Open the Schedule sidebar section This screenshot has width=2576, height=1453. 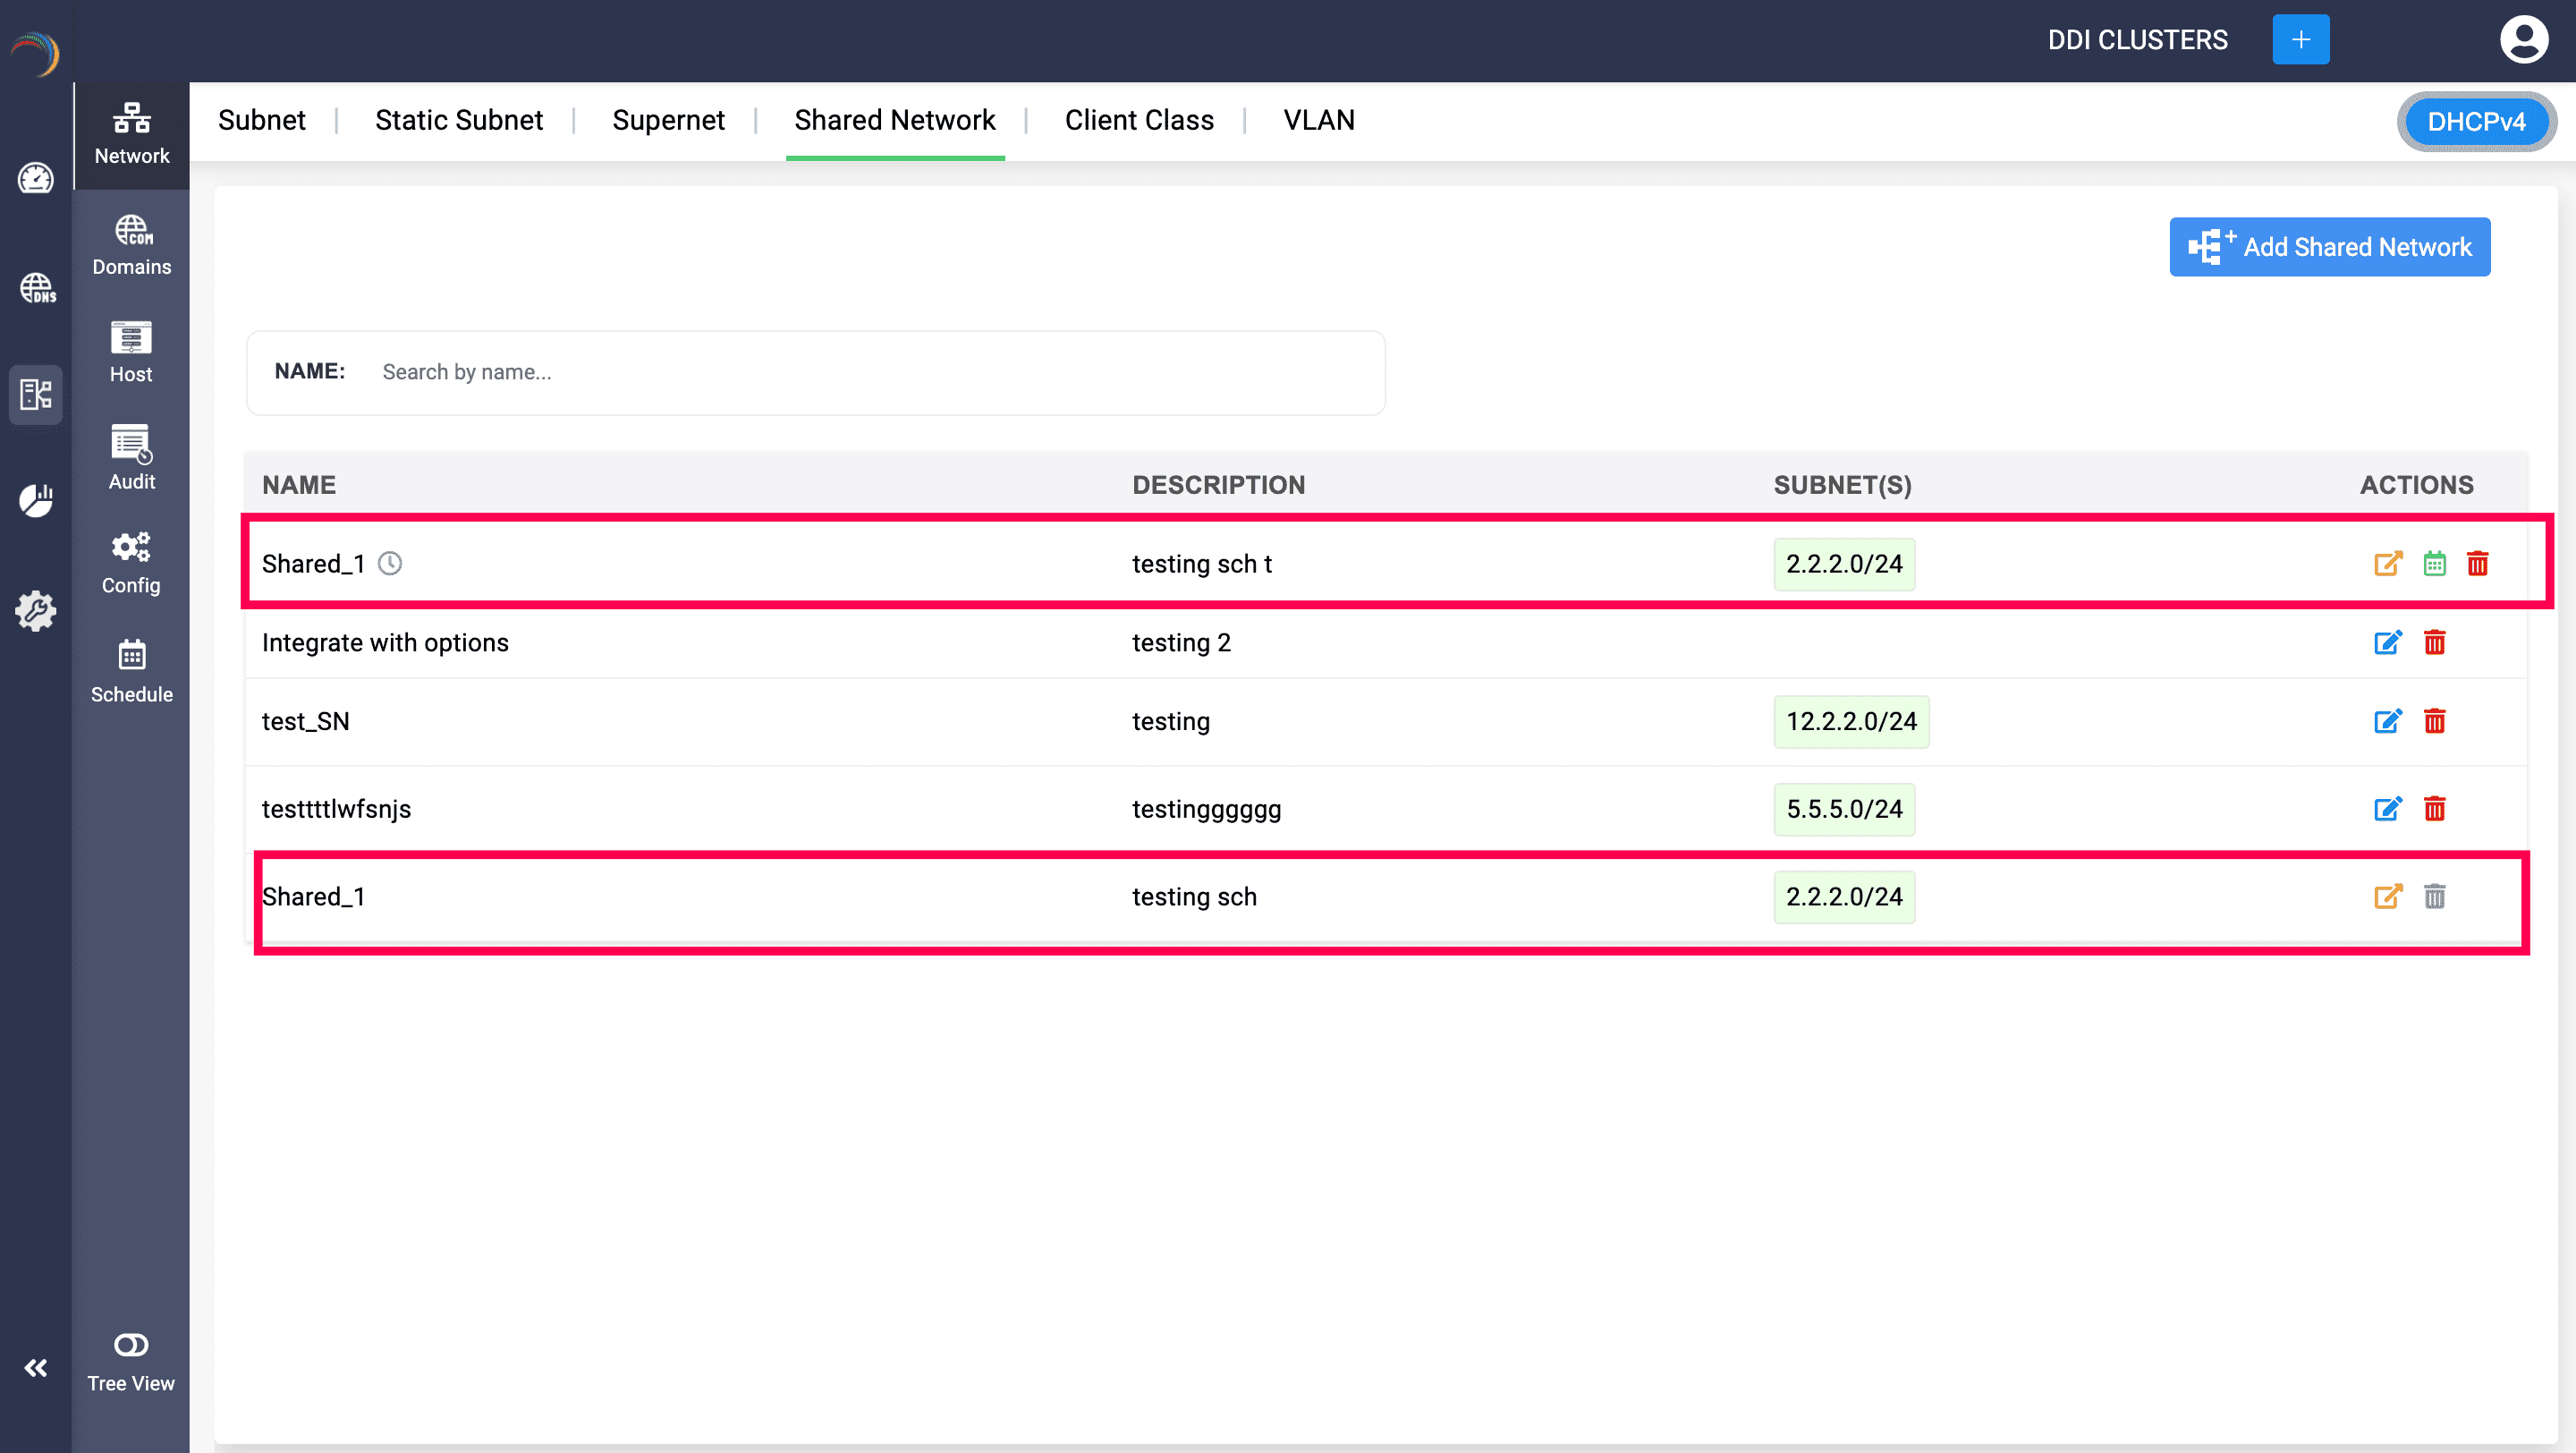coord(131,671)
